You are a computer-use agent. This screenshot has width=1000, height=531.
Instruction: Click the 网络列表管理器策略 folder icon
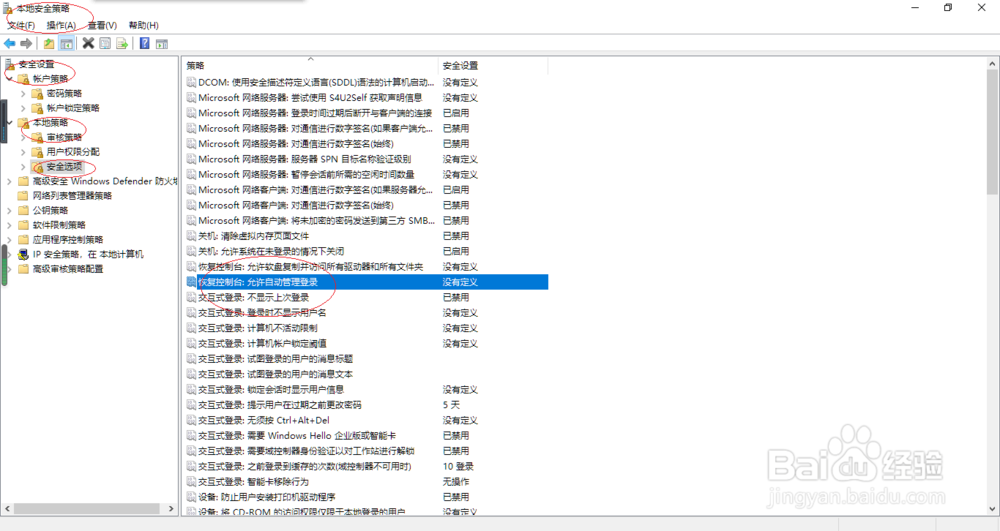point(24,196)
